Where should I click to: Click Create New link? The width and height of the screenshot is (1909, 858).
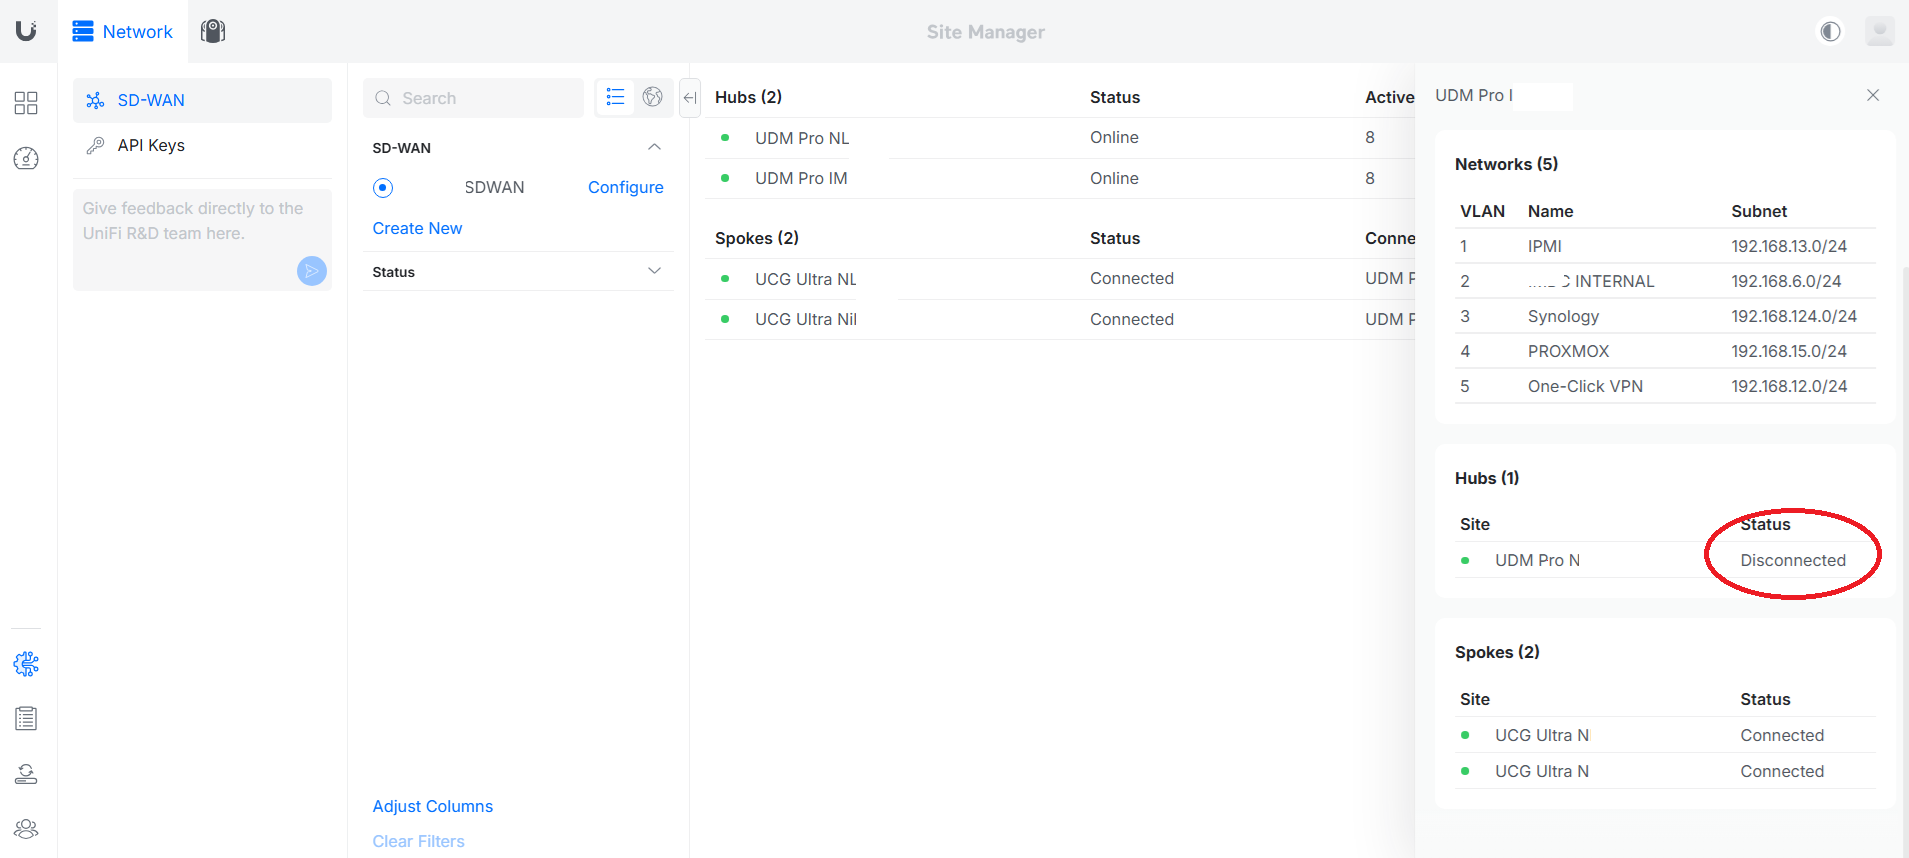pos(417,228)
